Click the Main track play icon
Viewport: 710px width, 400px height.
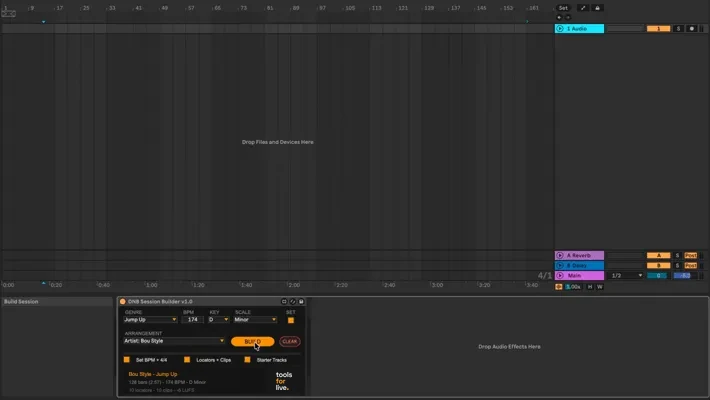(x=560, y=275)
